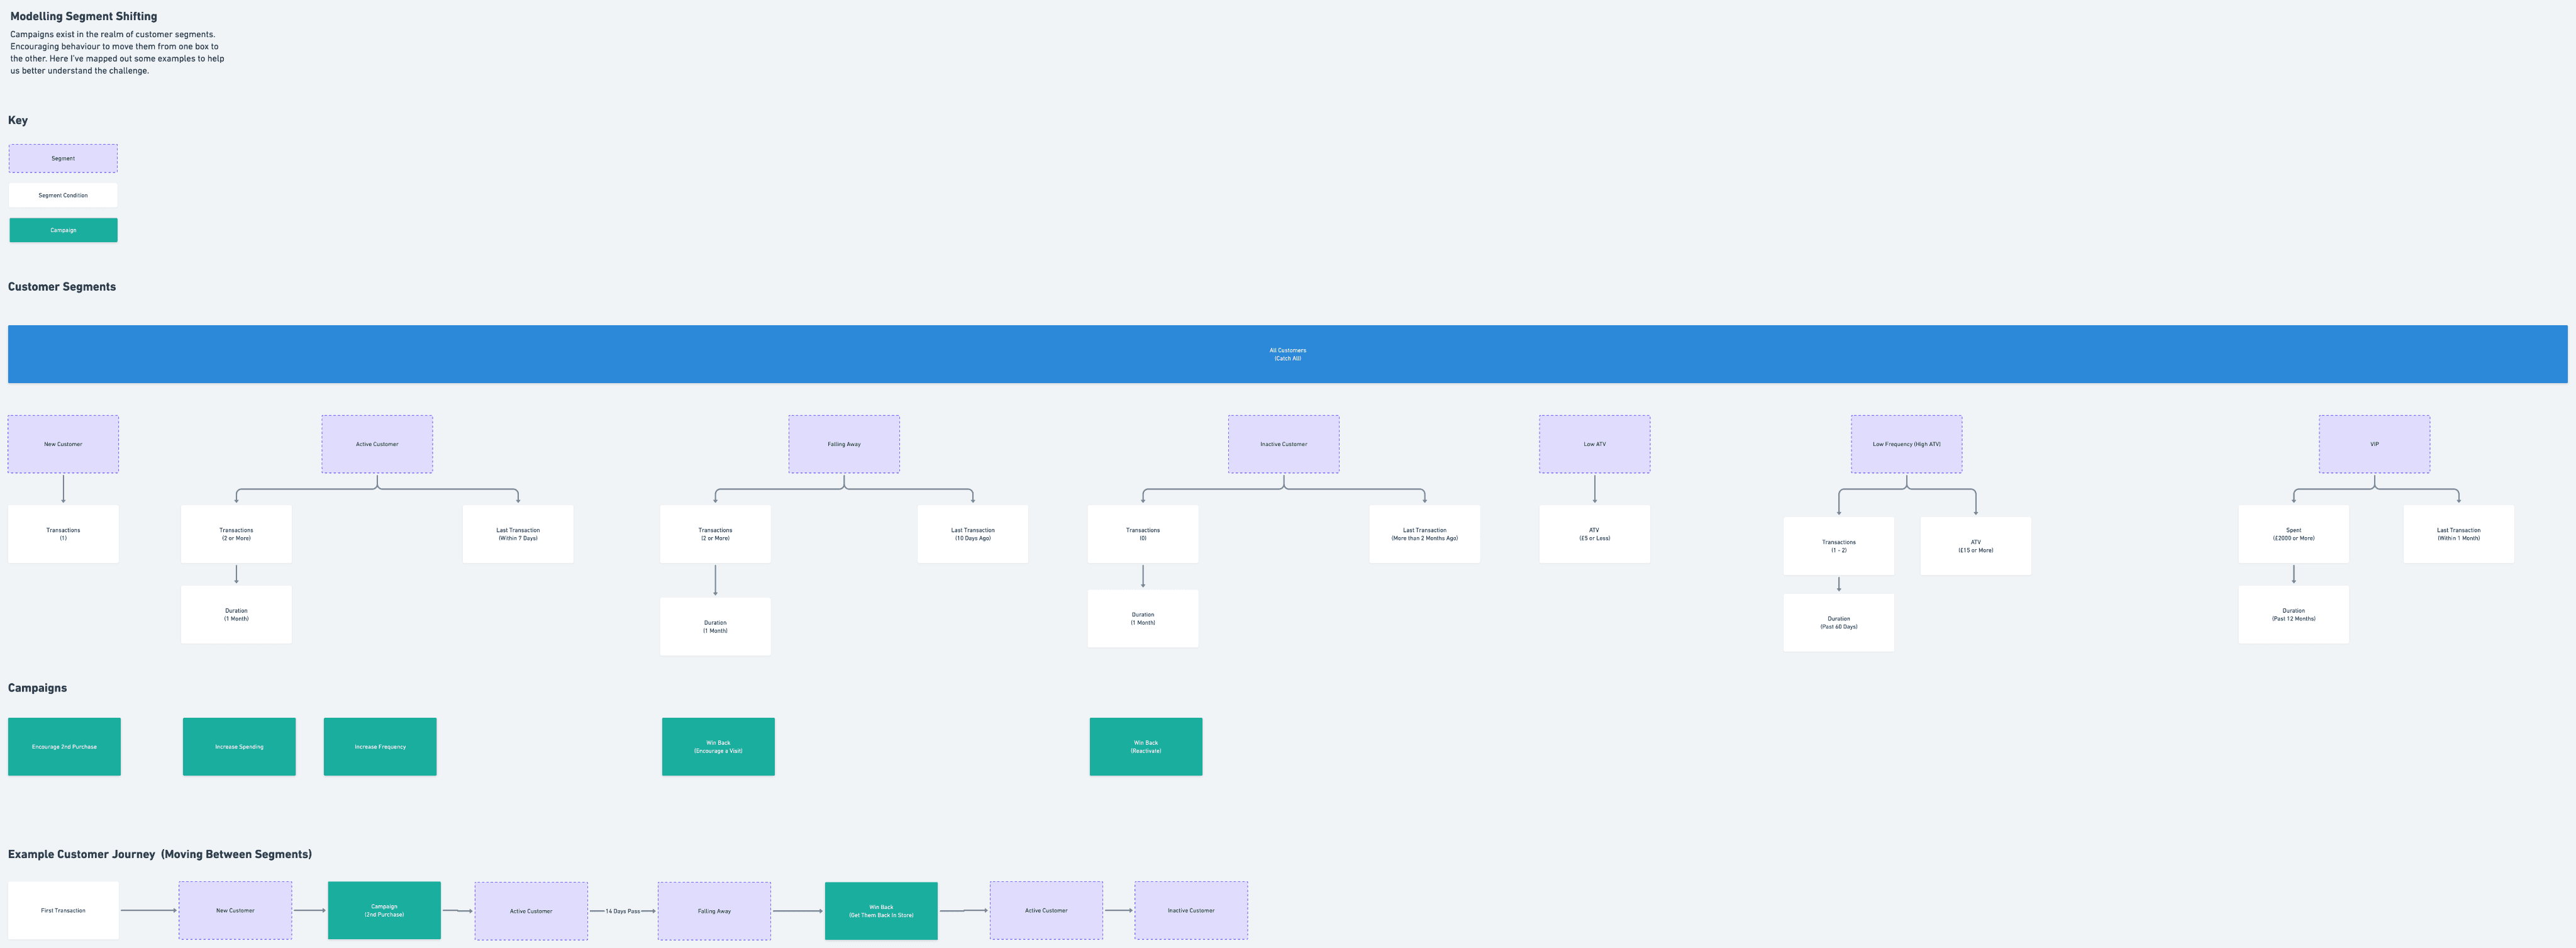Select the Win Back (Reactivate) campaign
The width and height of the screenshot is (2576, 948).
coord(1145,747)
